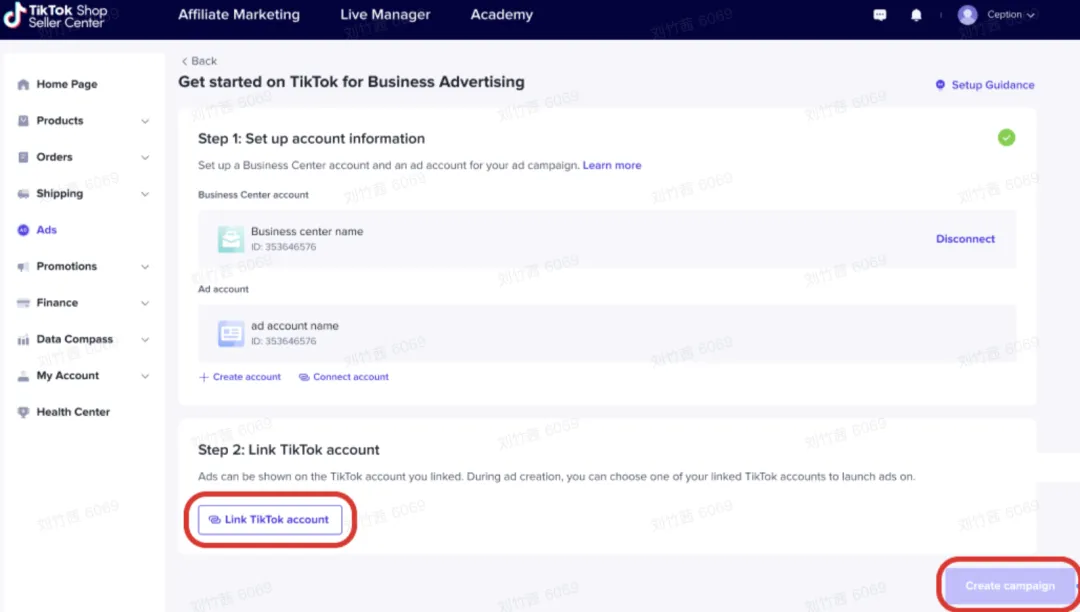
Task: Click the Link TikTok account button
Action: (x=270, y=520)
